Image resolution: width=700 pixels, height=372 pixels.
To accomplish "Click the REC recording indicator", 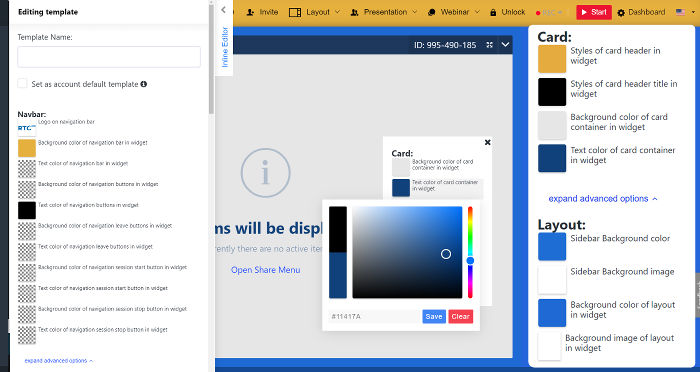I will [x=549, y=13].
